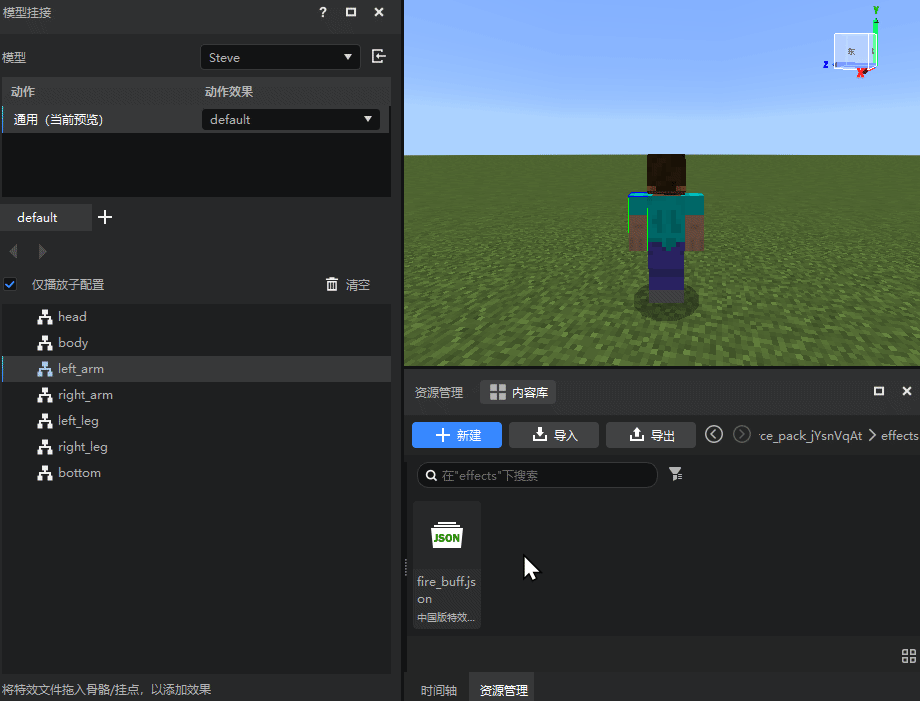Switch to the 时间轴 bottom tab
This screenshot has width=920, height=701.
439,690
